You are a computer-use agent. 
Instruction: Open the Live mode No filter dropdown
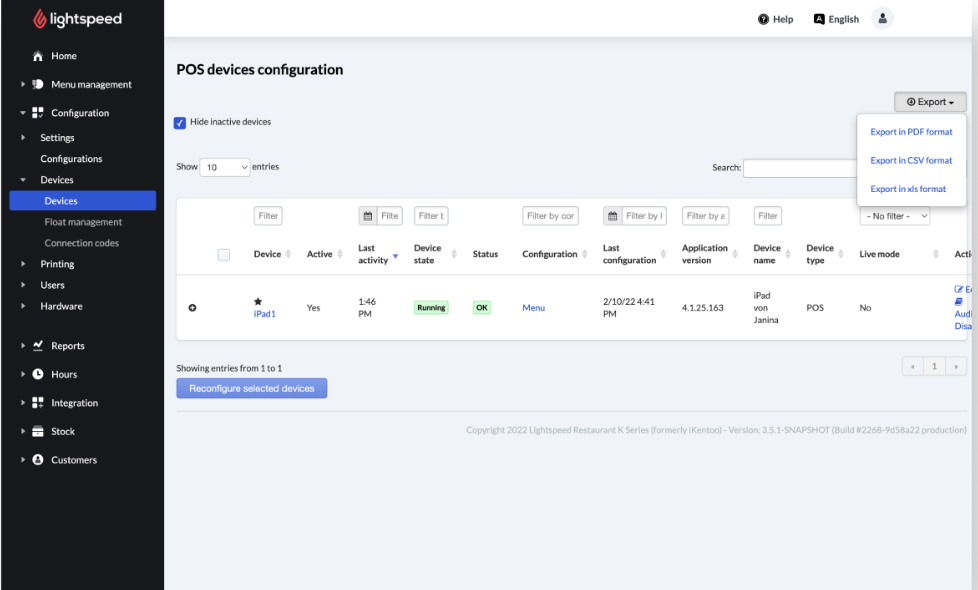[x=894, y=216]
